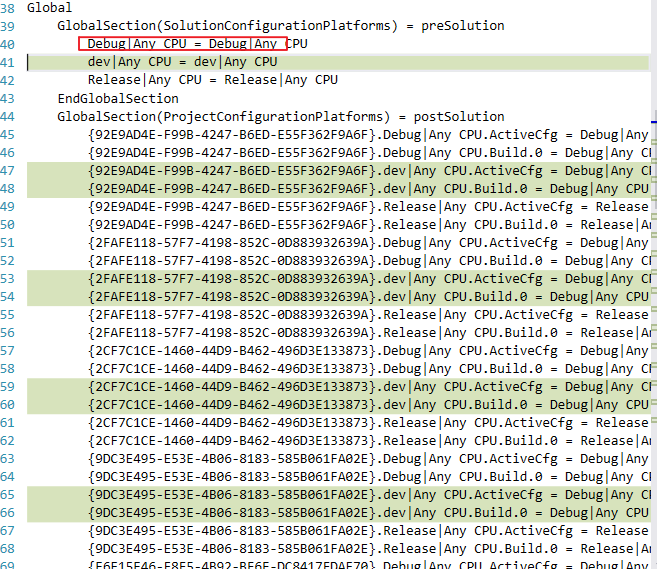This screenshot has width=659, height=575.
Task: Click line 68 9DC3E495 Release Build.0 entry
Action: click(369, 549)
